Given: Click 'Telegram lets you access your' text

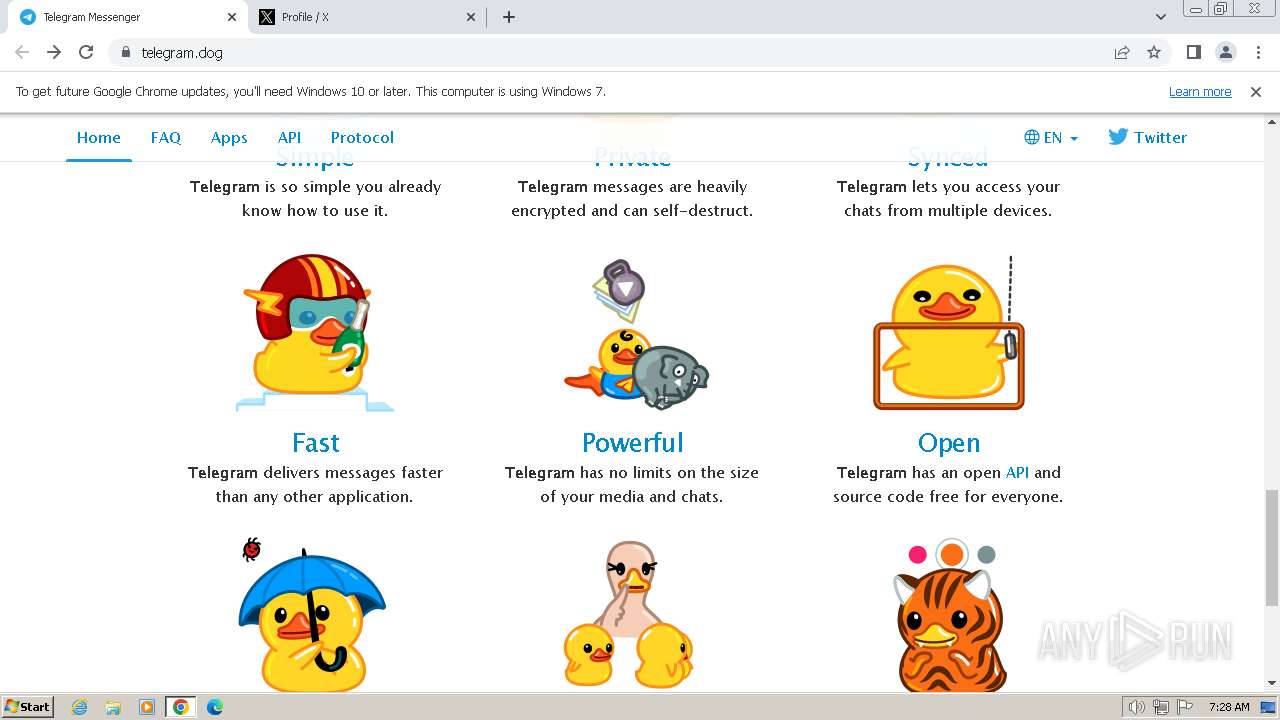Looking at the screenshot, I should 948,186.
